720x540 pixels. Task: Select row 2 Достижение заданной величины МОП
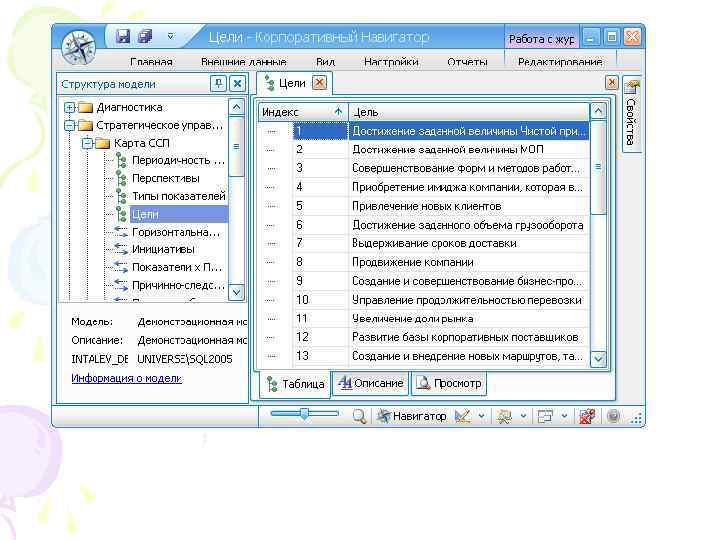click(x=424, y=150)
